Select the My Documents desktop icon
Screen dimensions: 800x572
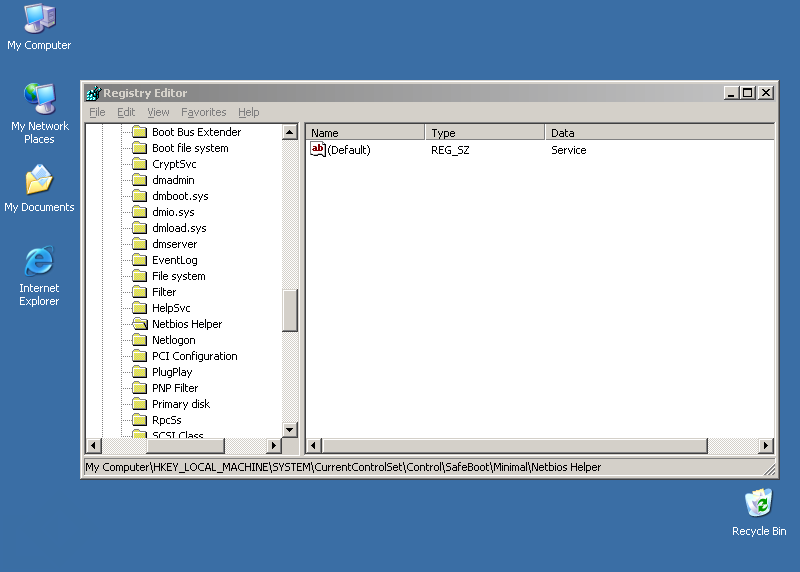click(x=39, y=189)
